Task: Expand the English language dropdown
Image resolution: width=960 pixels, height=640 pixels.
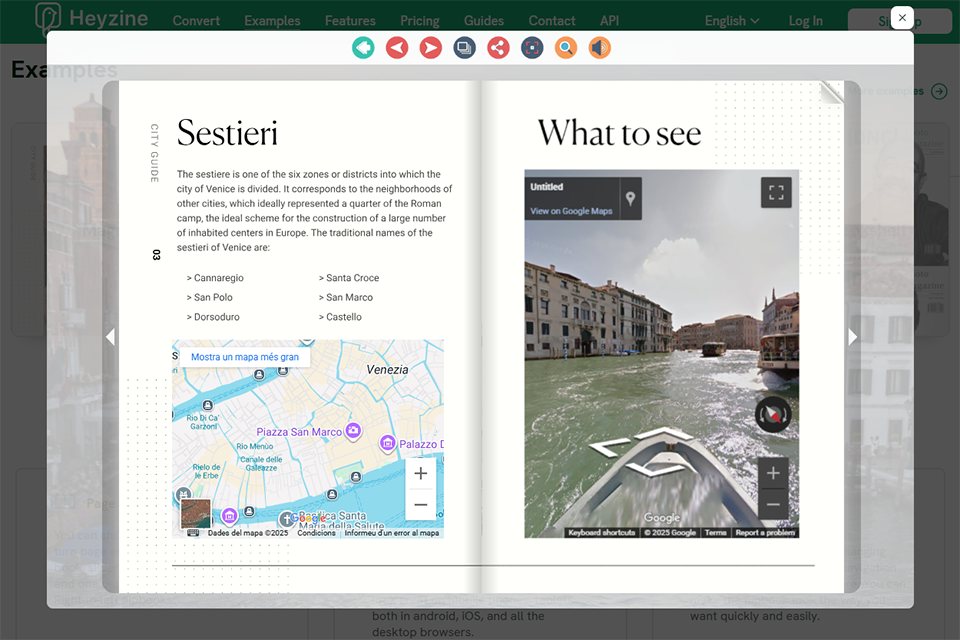Action: click(732, 21)
